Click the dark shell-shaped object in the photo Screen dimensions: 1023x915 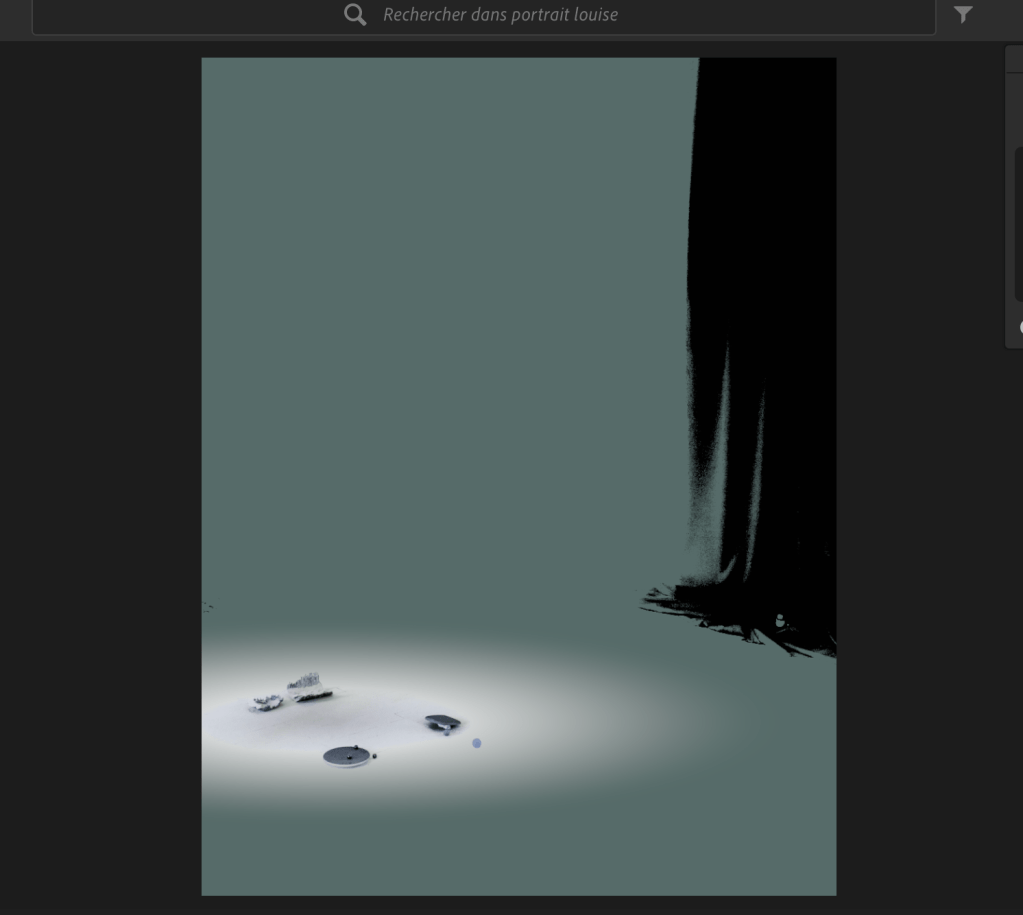coord(441,721)
